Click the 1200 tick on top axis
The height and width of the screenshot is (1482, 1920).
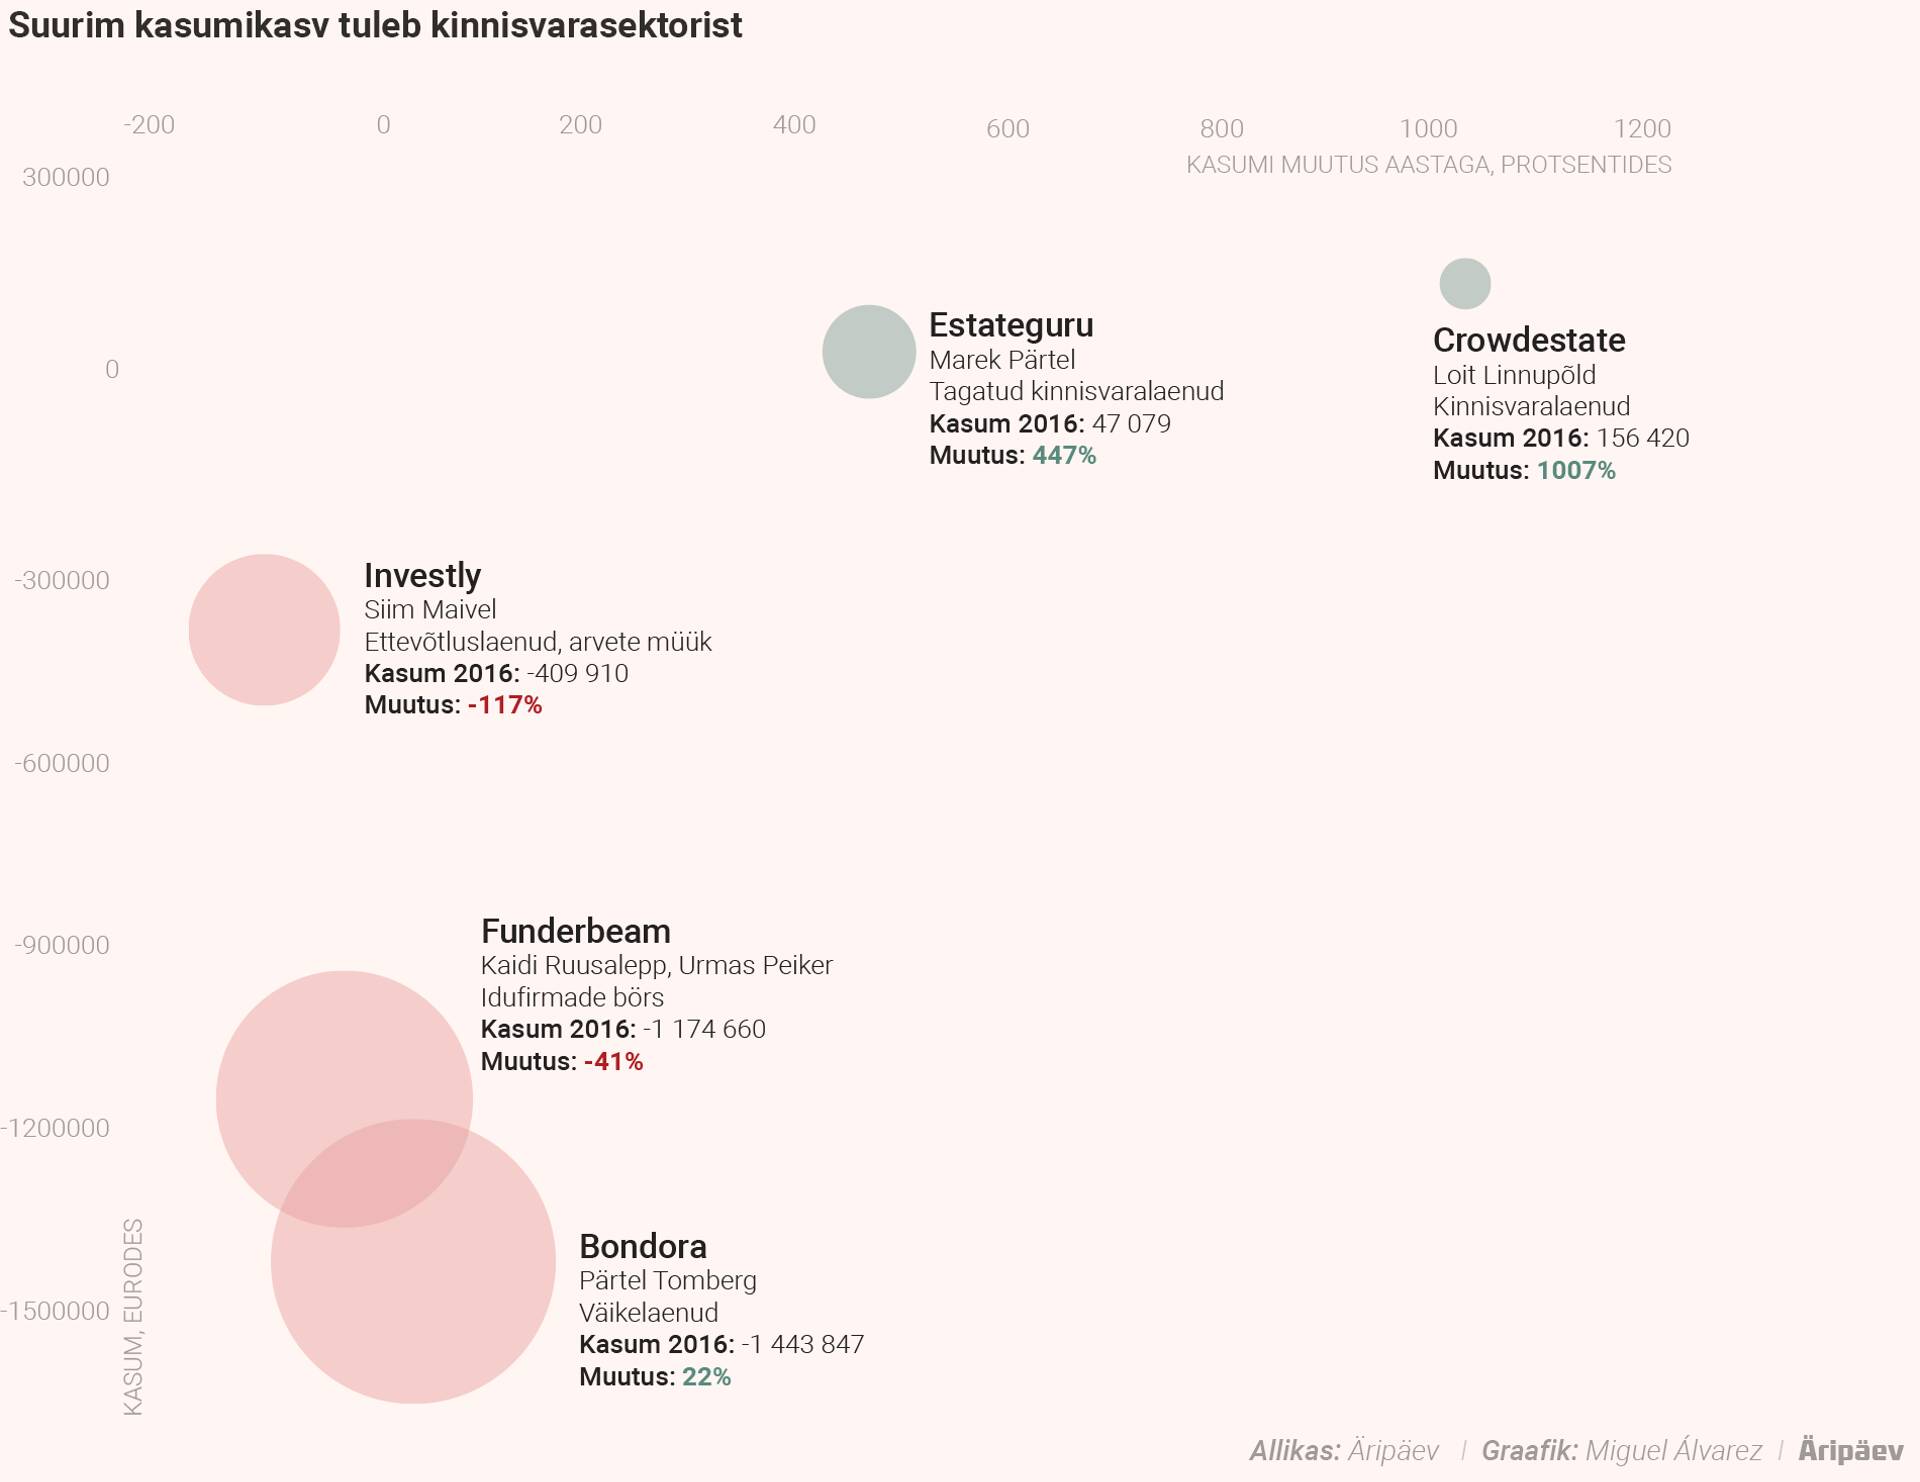[x=1641, y=129]
